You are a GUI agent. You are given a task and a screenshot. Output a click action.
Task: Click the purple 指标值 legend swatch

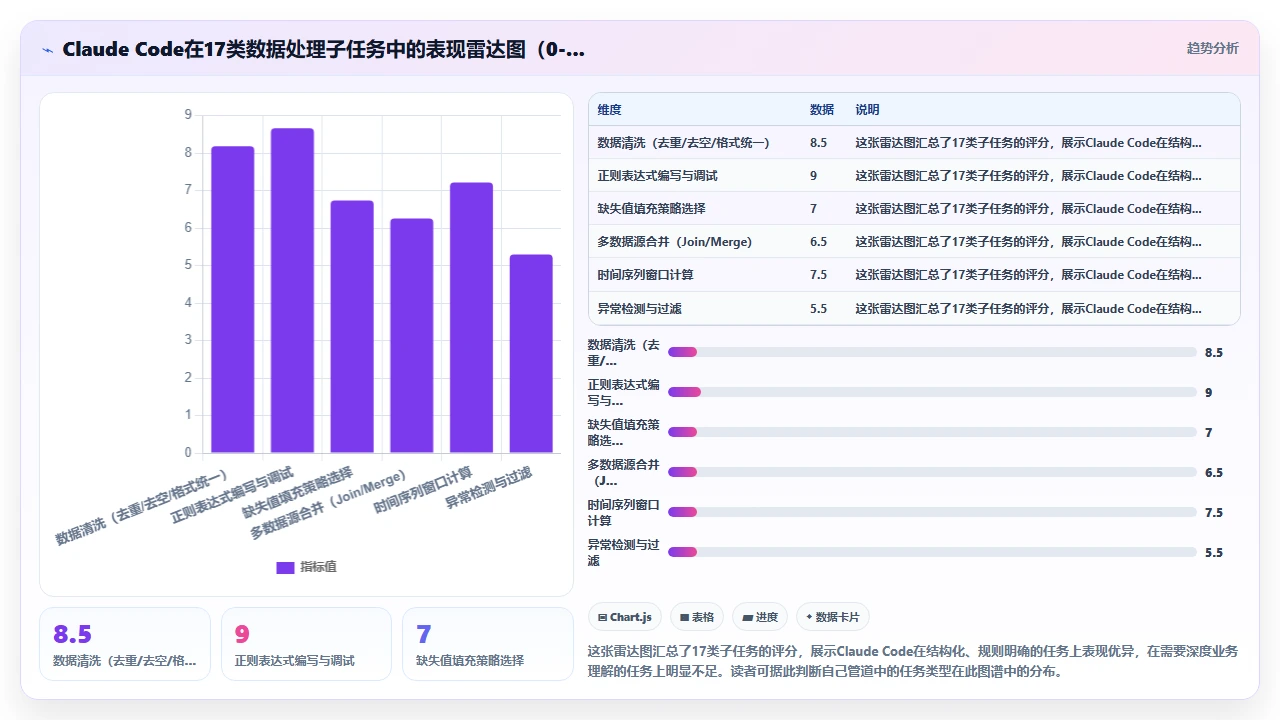coord(285,567)
